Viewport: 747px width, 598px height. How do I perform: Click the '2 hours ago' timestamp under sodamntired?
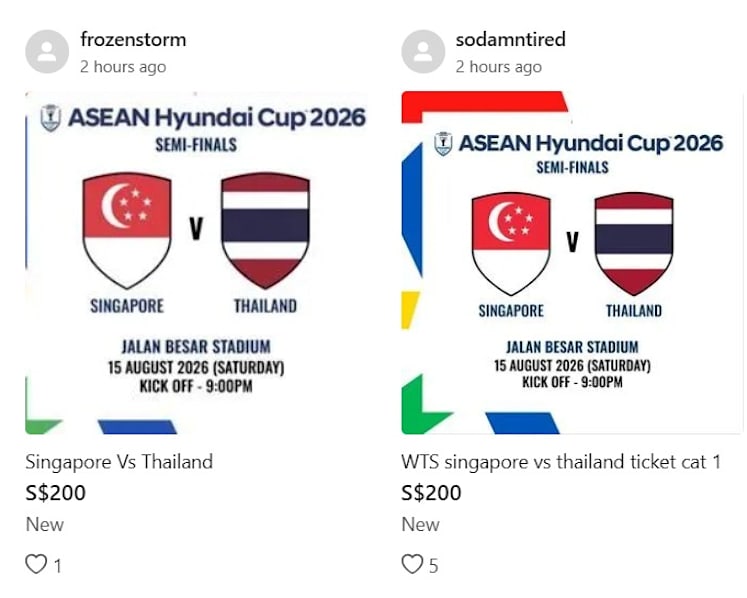point(498,67)
